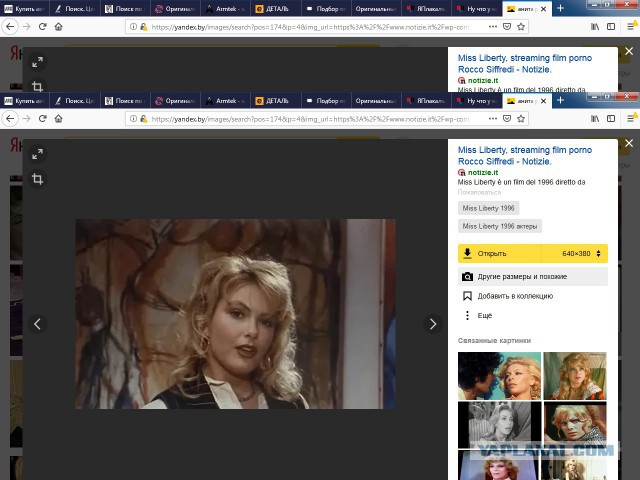Viewport: 640px width, 480px height.
Task: Click the Back arrow in the lower browser toolbar
Action: (10, 119)
